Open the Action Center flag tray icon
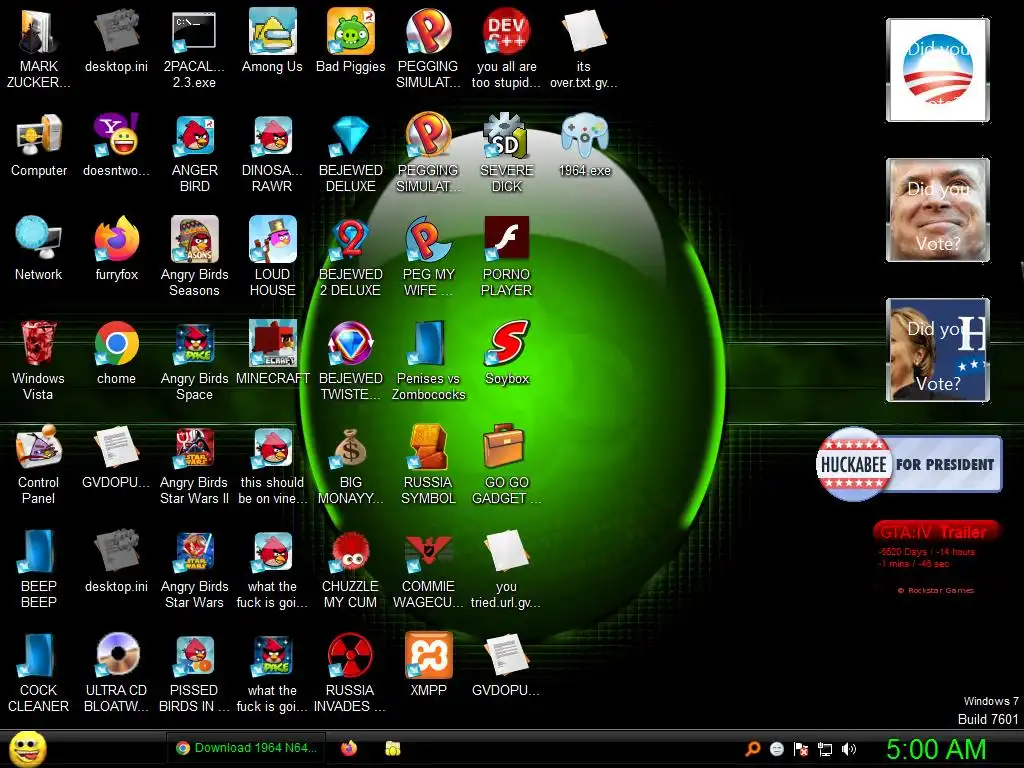Image resolution: width=1024 pixels, height=768 pixels. [801, 749]
